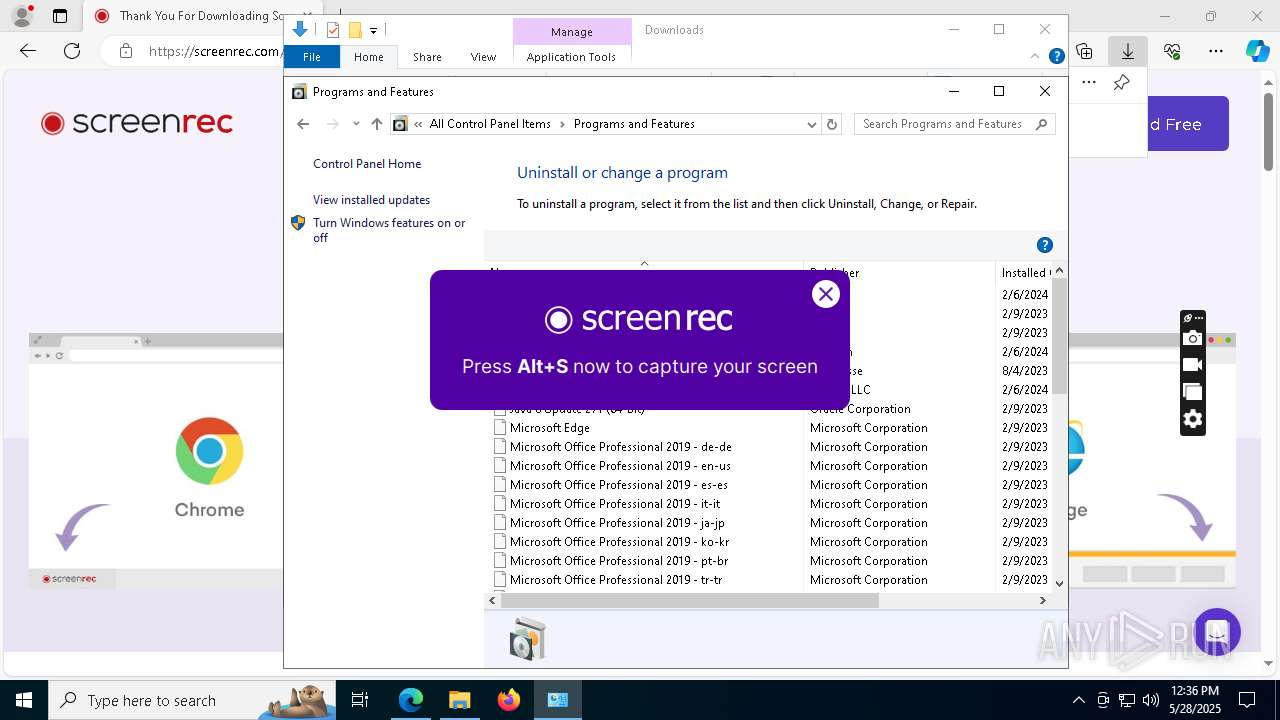Open the ScreenRec gallery icon
The image size is (1280, 720).
pyautogui.click(x=1192, y=392)
